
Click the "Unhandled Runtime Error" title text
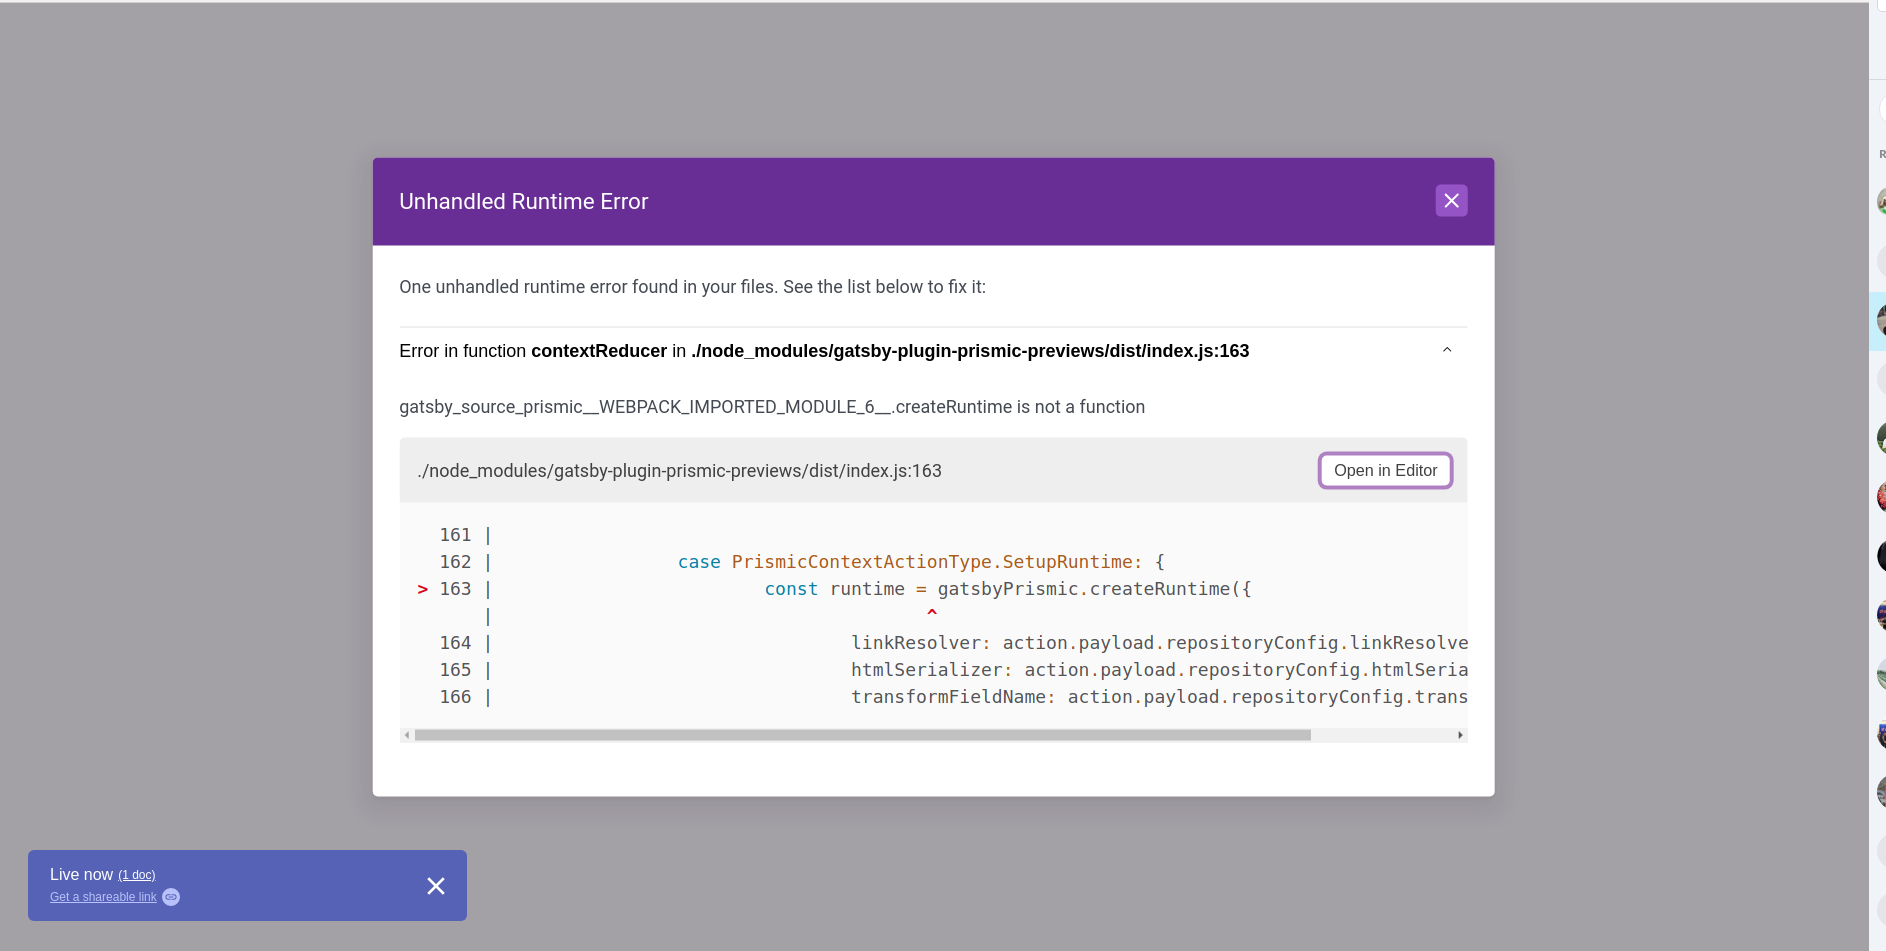pyautogui.click(x=523, y=202)
